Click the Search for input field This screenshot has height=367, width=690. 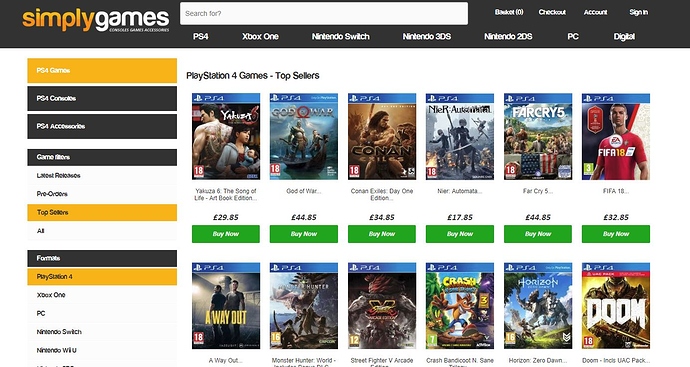point(324,14)
